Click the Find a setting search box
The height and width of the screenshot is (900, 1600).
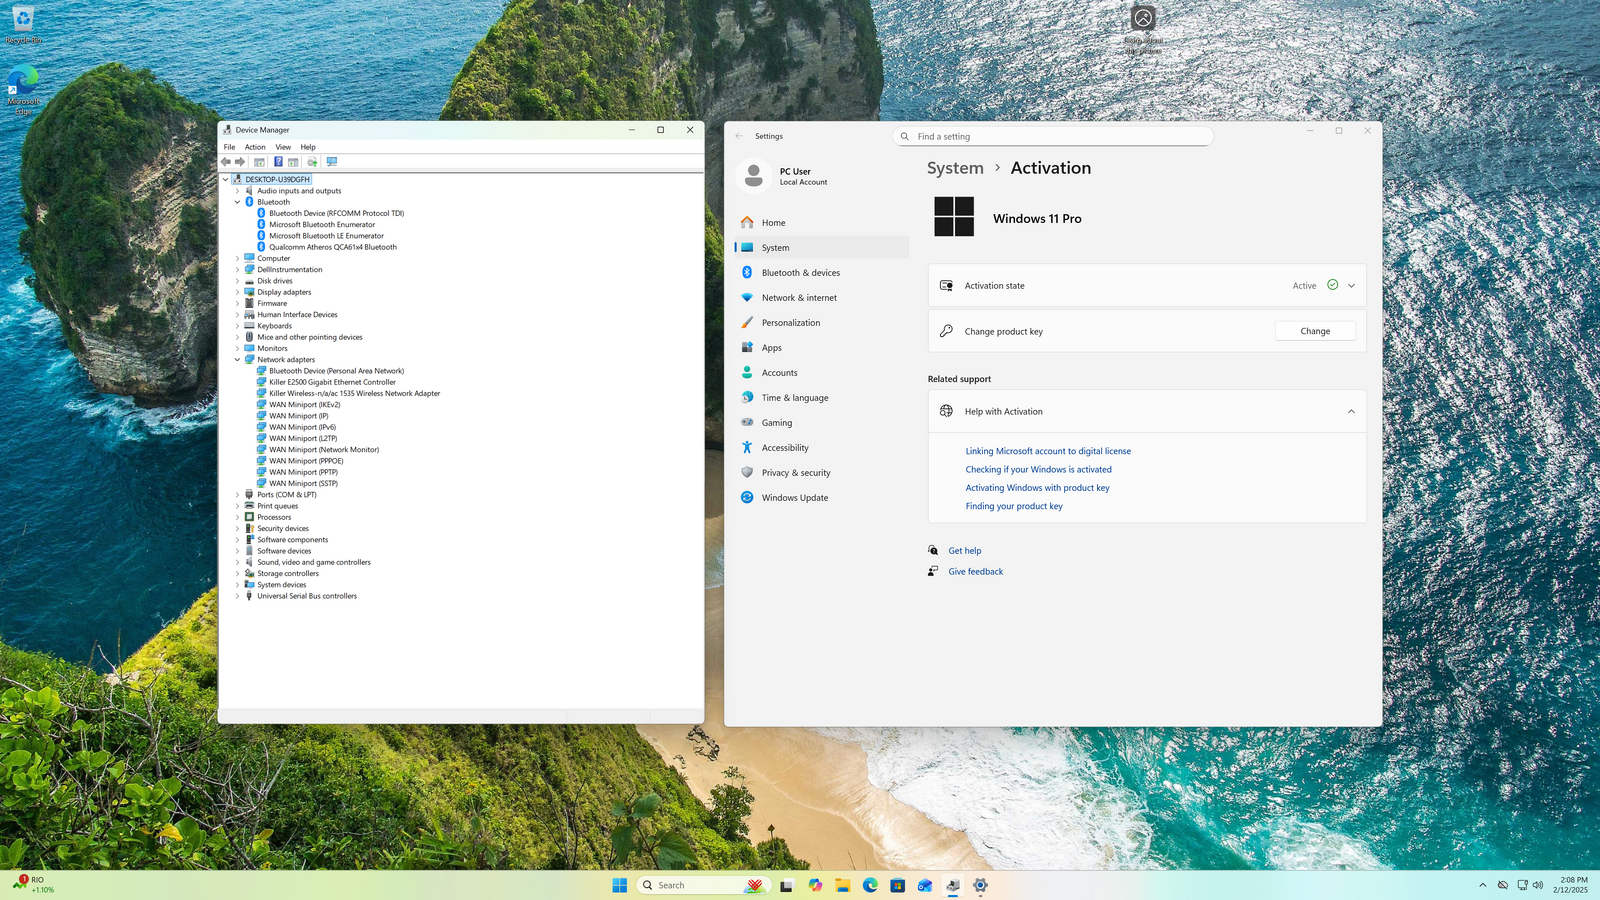click(x=1052, y=137)
